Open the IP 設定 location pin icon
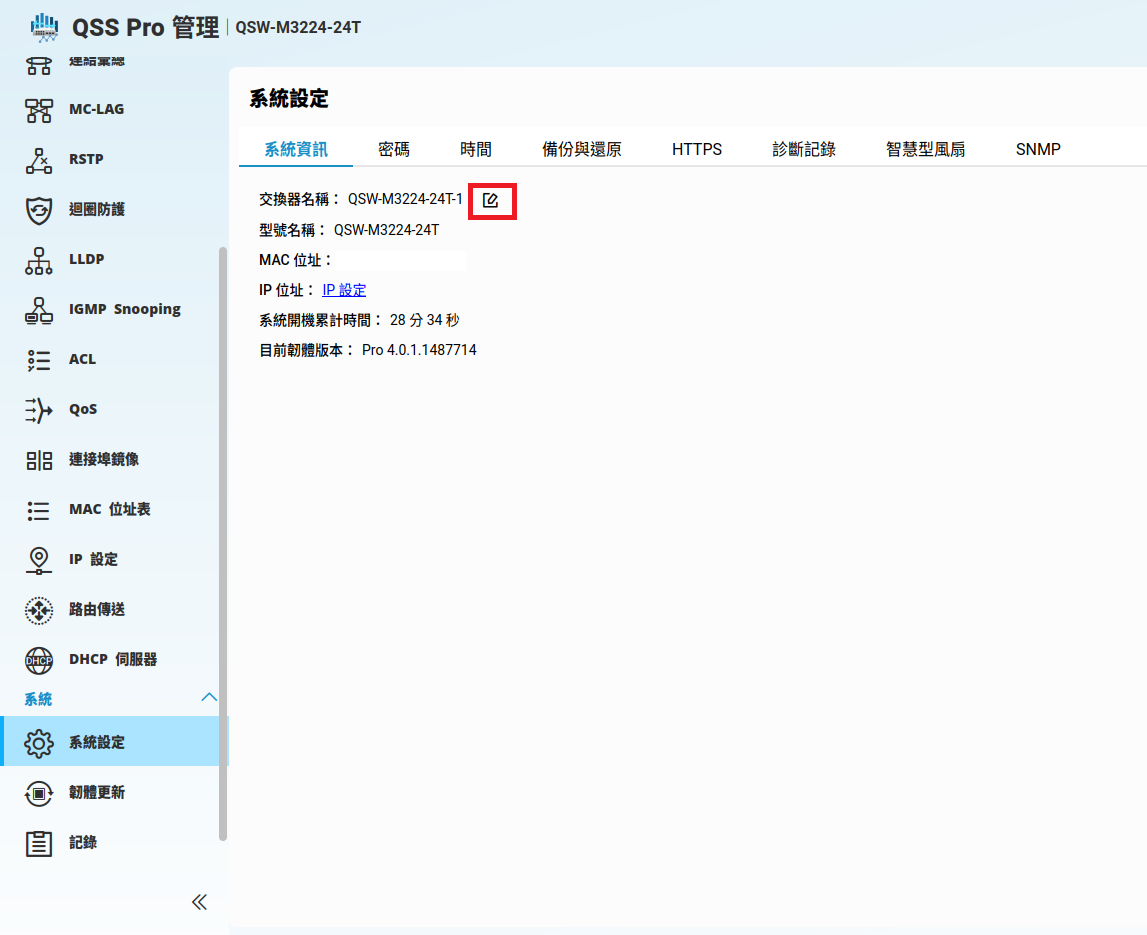The height and width of the screenshot is (935, 1147). tap(39, 560)
